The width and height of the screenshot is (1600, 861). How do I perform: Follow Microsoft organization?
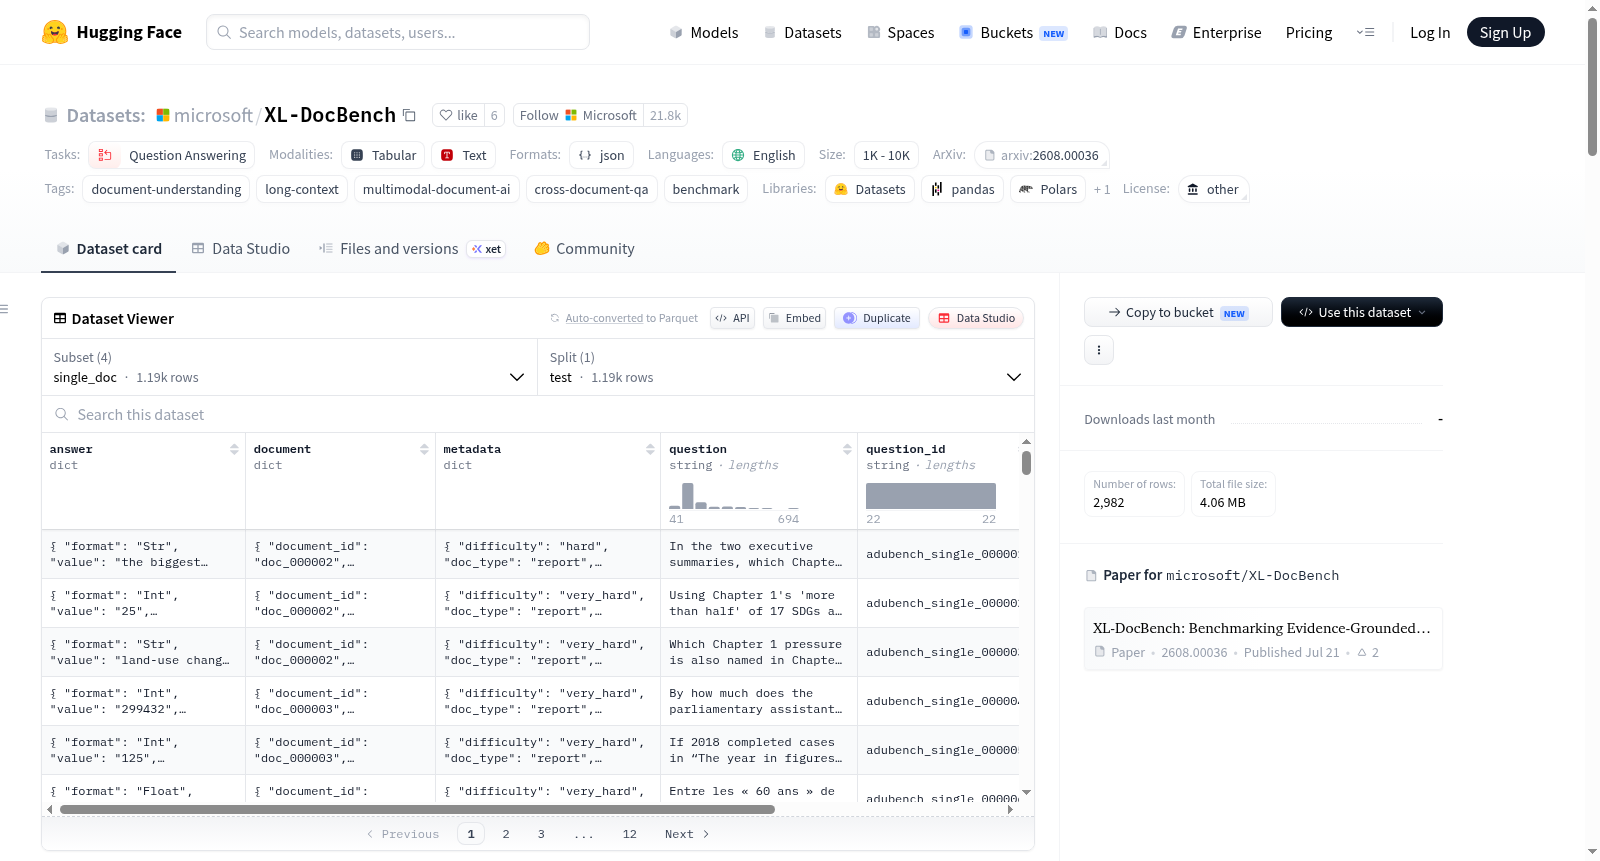[578, 115]
